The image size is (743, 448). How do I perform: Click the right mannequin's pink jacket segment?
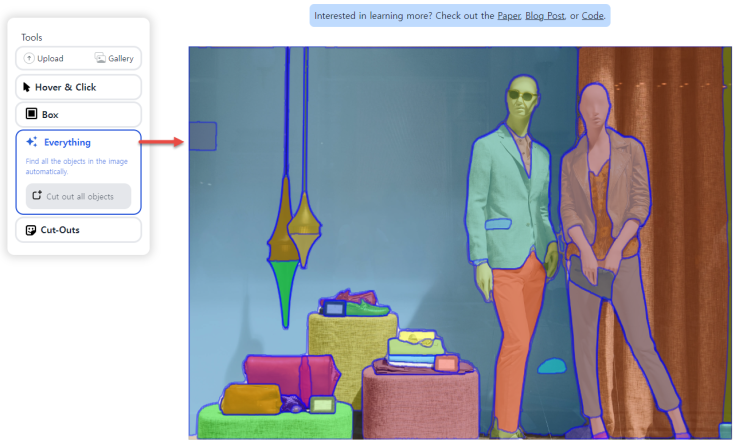(x=625, y=190)
